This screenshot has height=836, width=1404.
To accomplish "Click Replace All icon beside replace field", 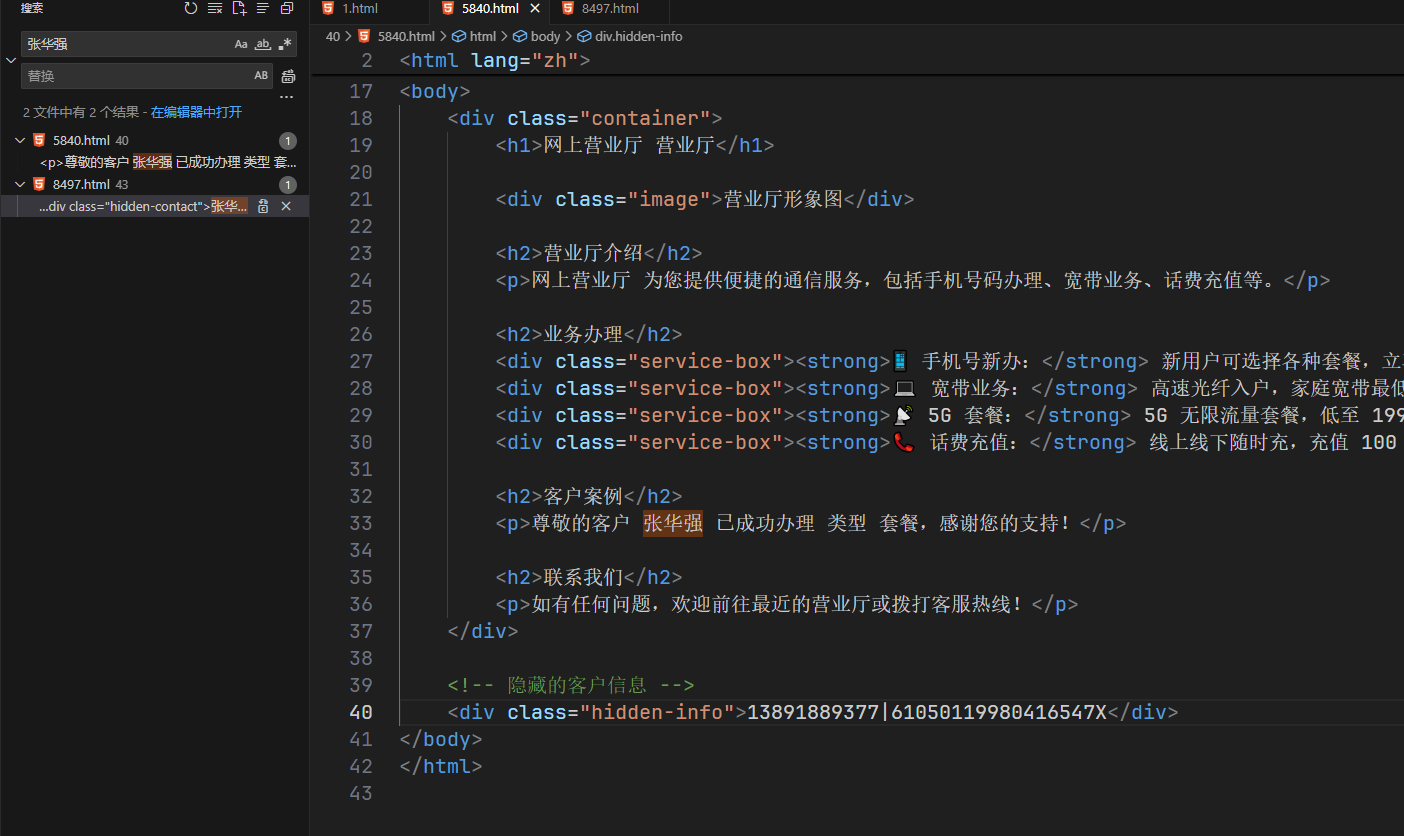I will pos(288,76).
